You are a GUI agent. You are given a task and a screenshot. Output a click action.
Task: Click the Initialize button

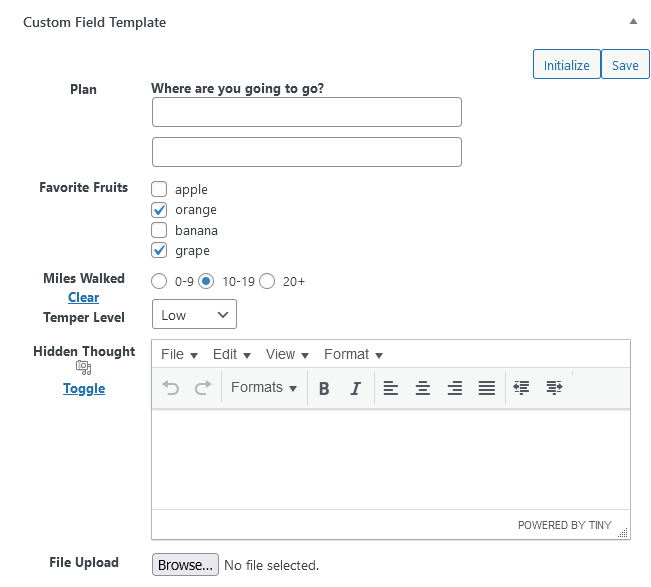pos(567,64)
